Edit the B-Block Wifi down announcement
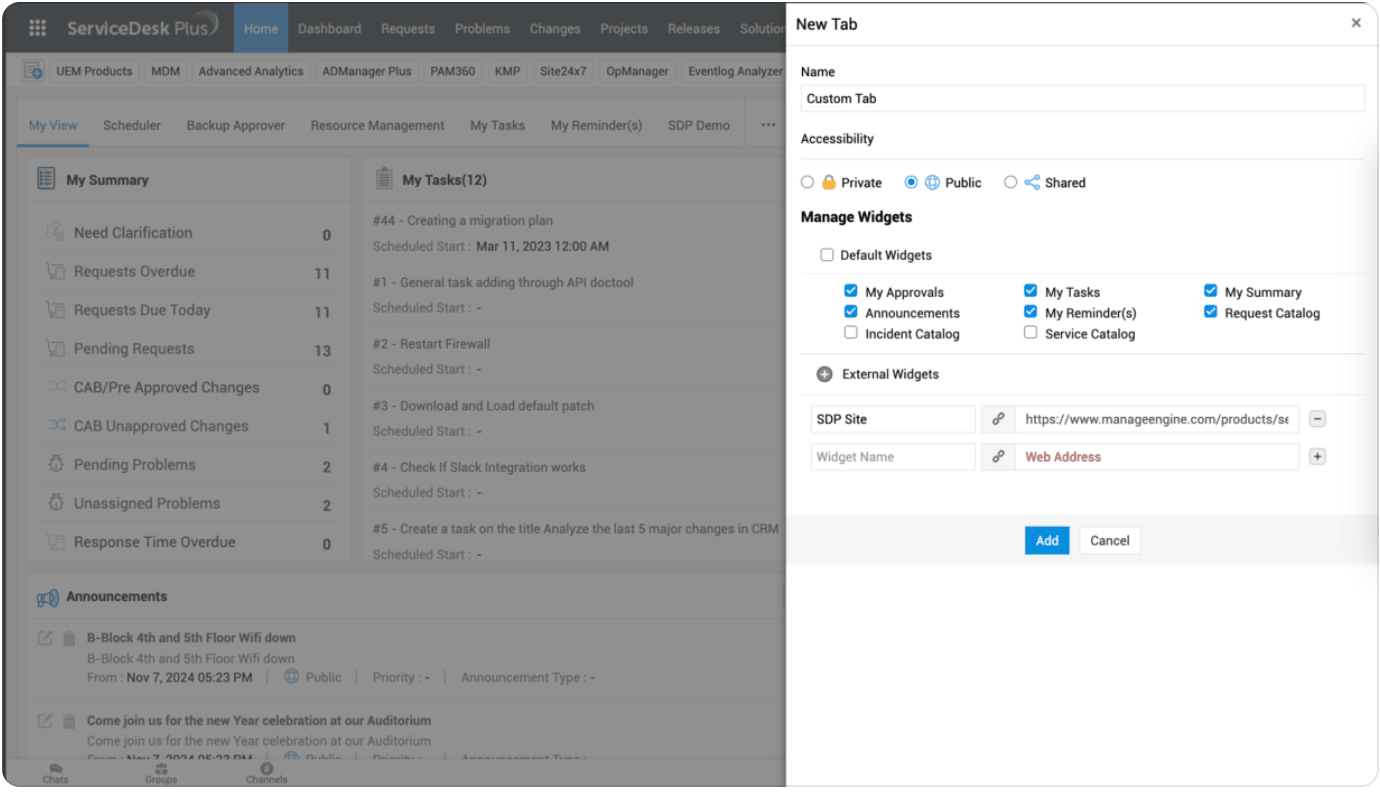The width and height of the screenshot is (1380, 794). pyautogui.click(x=45, y=638)
